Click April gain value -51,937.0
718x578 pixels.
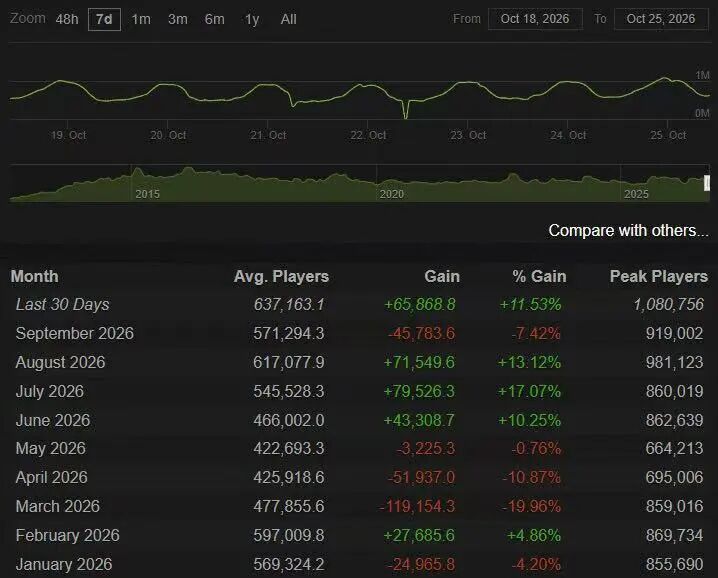422,478
